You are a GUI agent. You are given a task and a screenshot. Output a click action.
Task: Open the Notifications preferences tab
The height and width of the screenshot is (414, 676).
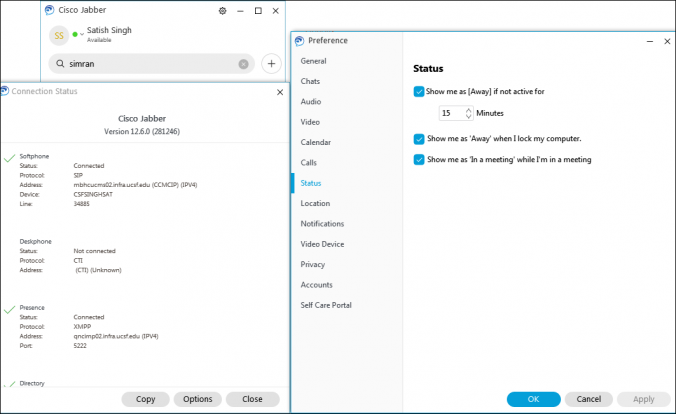tap(322, 224)
